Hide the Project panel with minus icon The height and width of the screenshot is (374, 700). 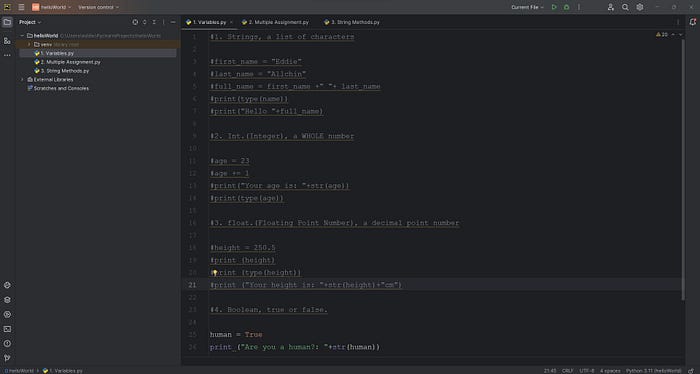(173, 22)
